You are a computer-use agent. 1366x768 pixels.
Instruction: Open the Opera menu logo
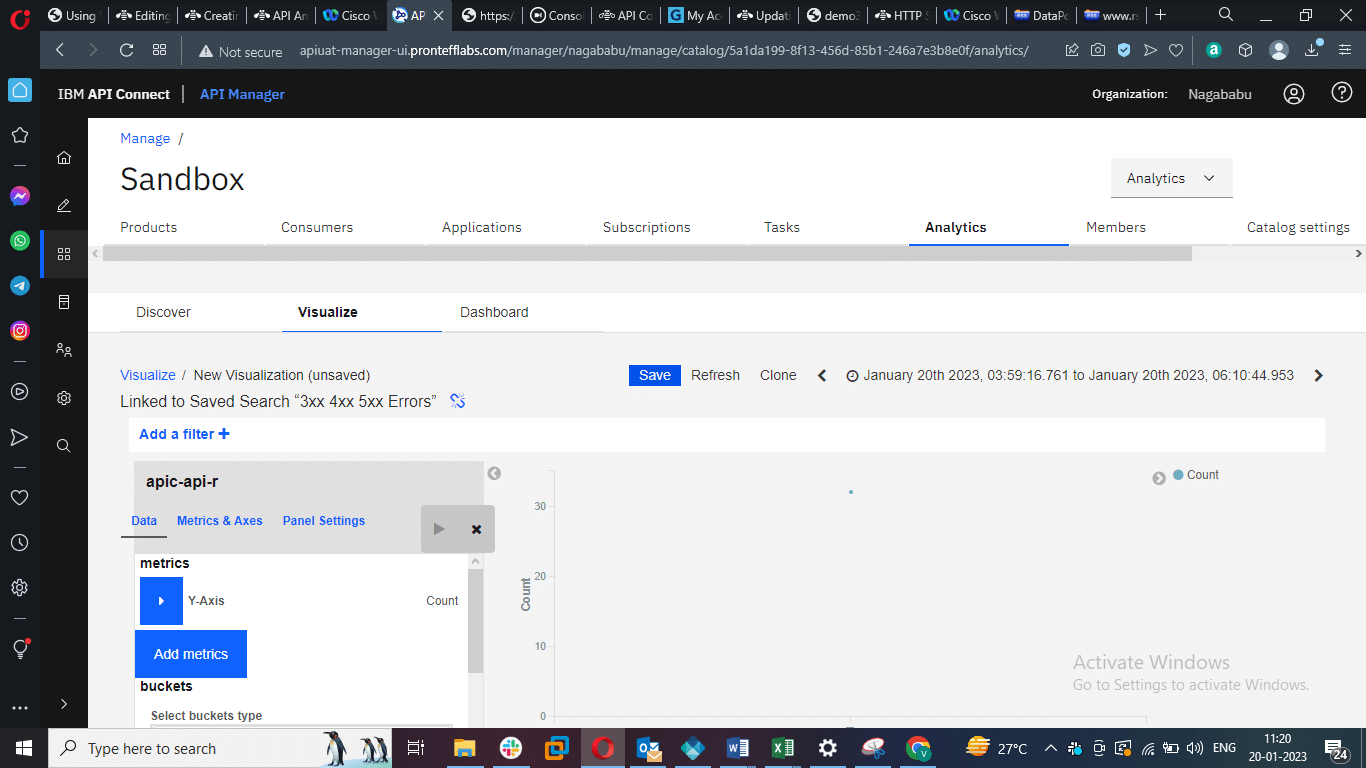point(19,17)
